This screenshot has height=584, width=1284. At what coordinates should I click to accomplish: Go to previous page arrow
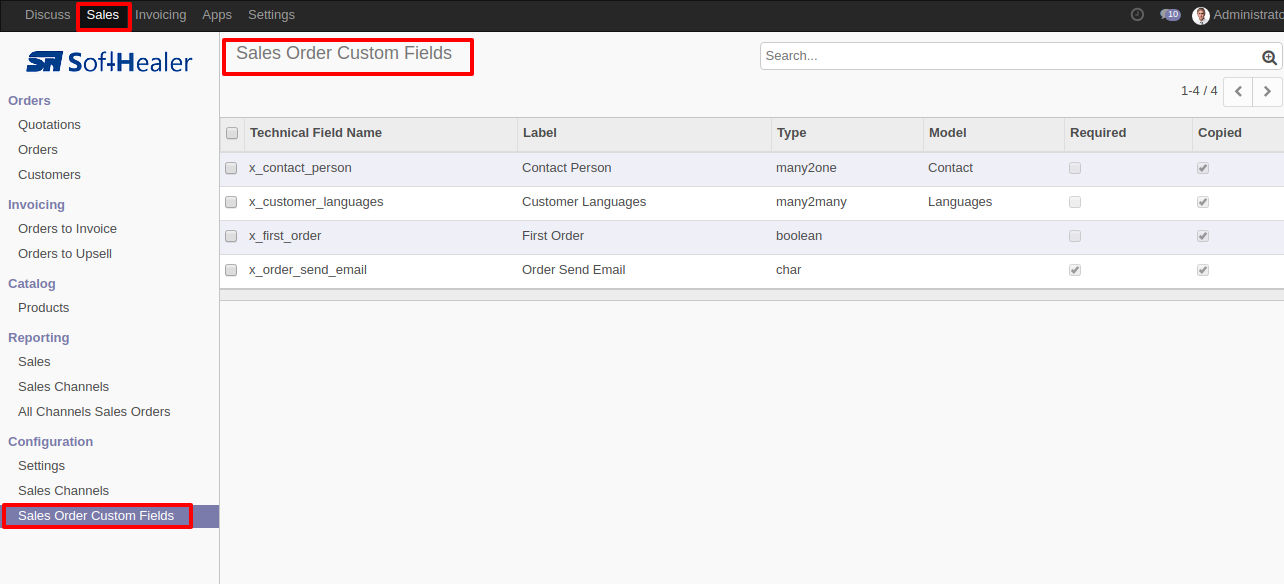point(1238,91)
